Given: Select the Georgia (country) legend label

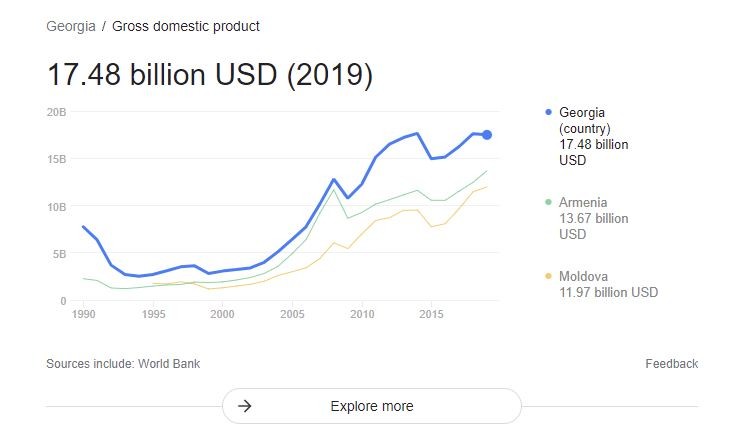Looking at the screenshot, I should 585,120.
